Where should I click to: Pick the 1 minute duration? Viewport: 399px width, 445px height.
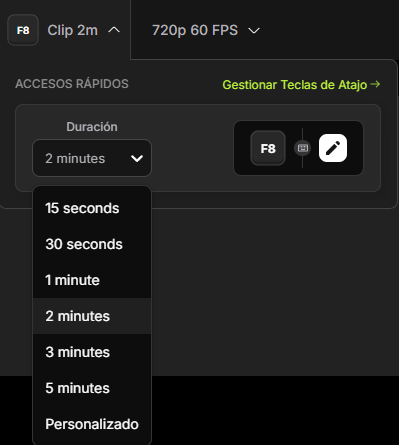[x=92, y=280]
